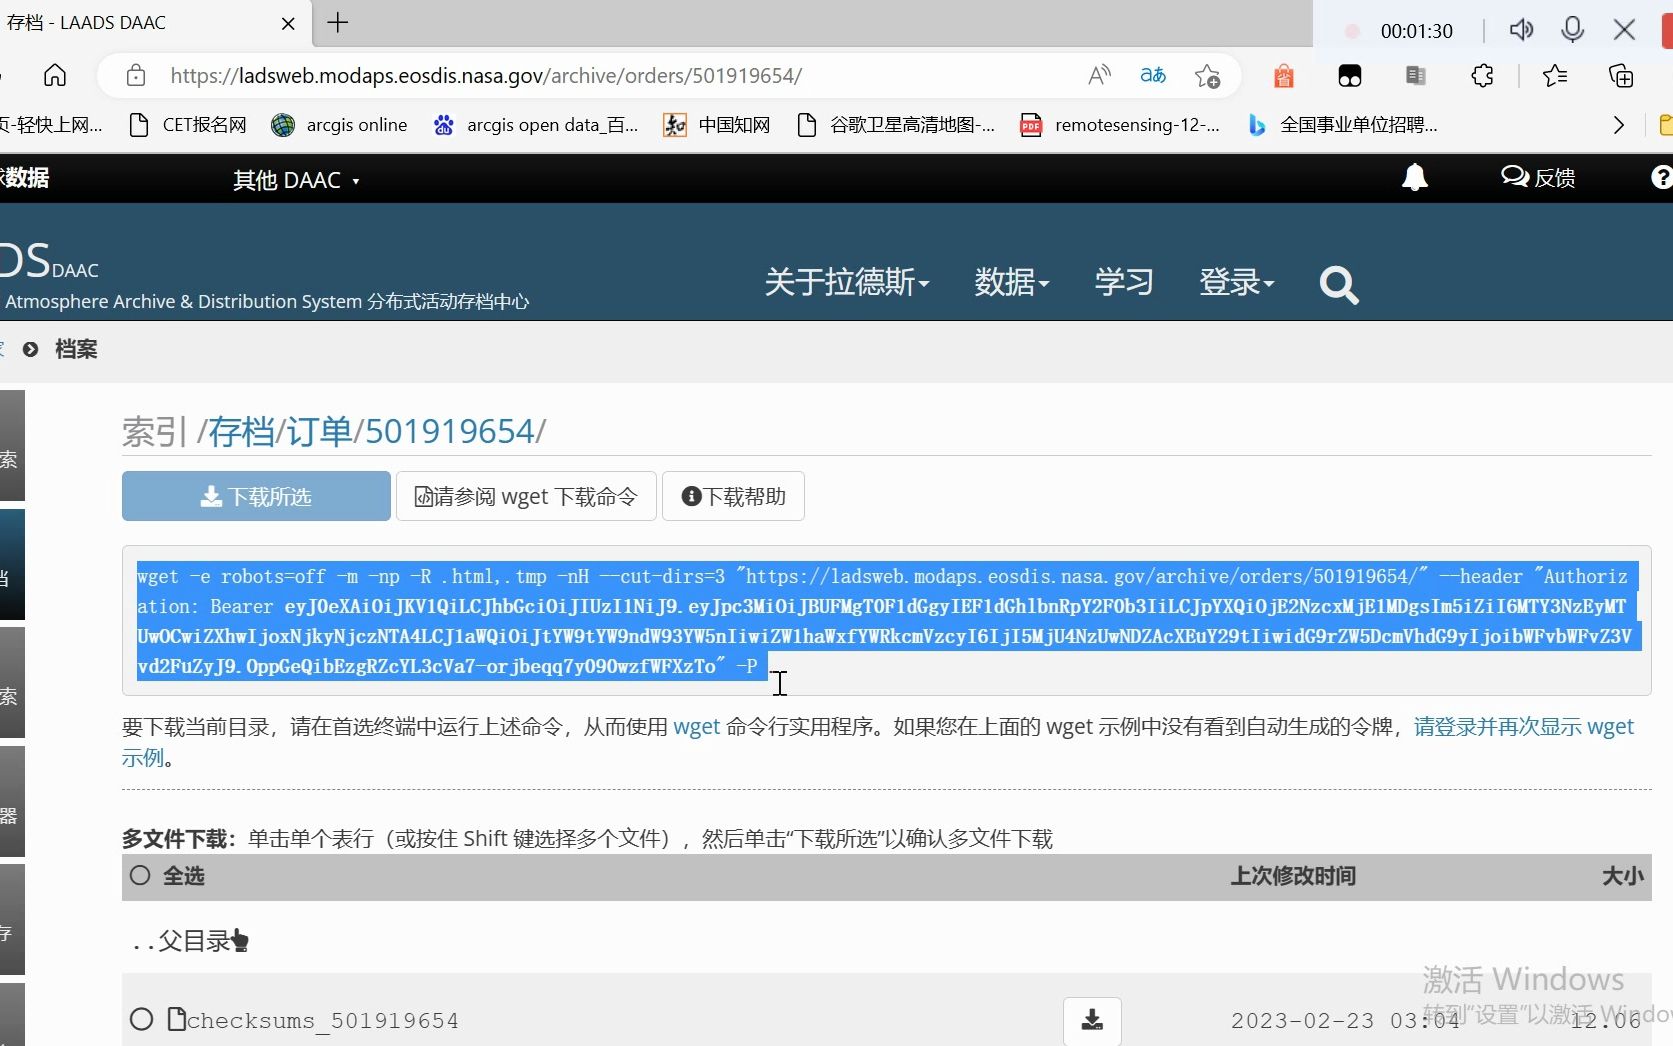
Task: Download the checksums_501919654 file icon
Action: click(x=1092, y=1020)
